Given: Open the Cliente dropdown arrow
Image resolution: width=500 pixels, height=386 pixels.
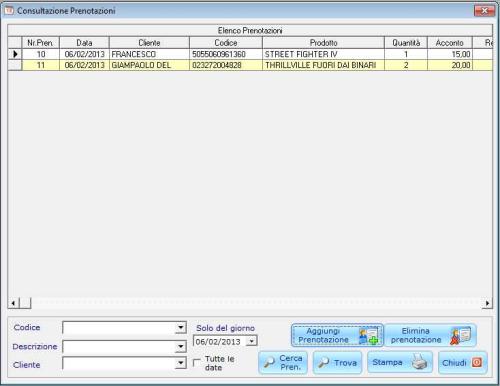Looking at the screenshot, I should (x=181, y=363).
